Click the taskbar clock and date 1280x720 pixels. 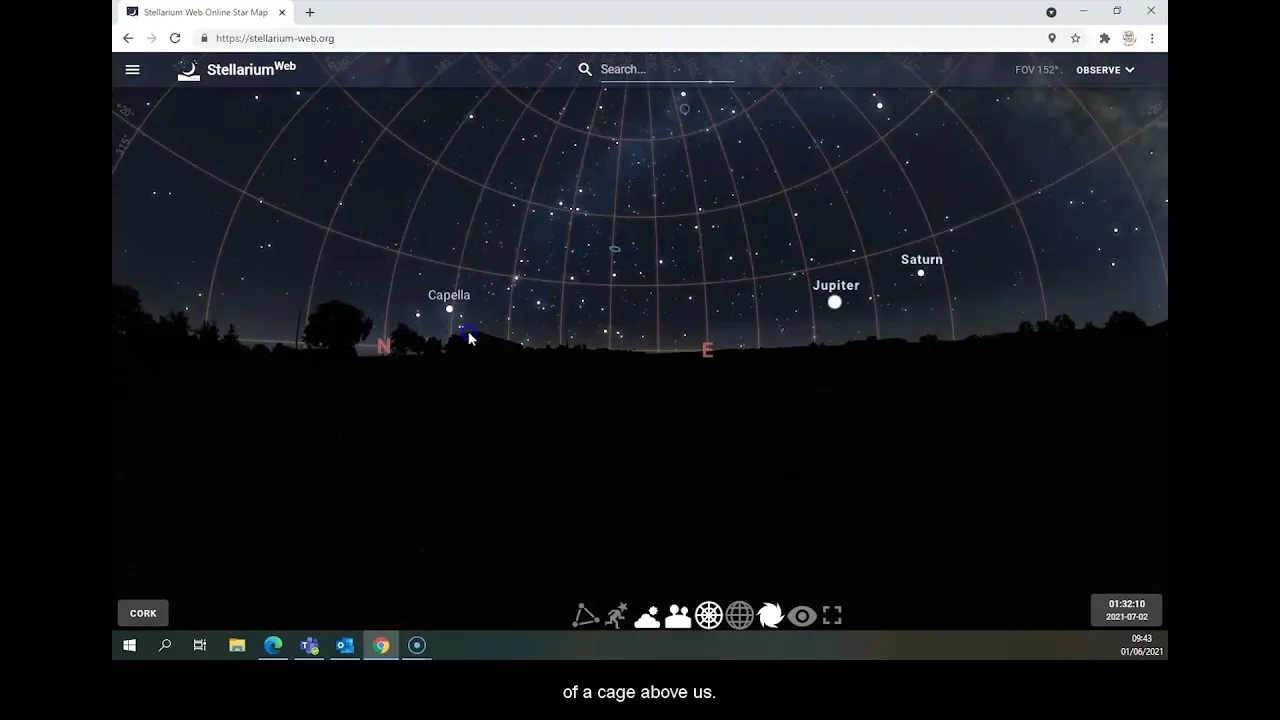[1141, 645]
